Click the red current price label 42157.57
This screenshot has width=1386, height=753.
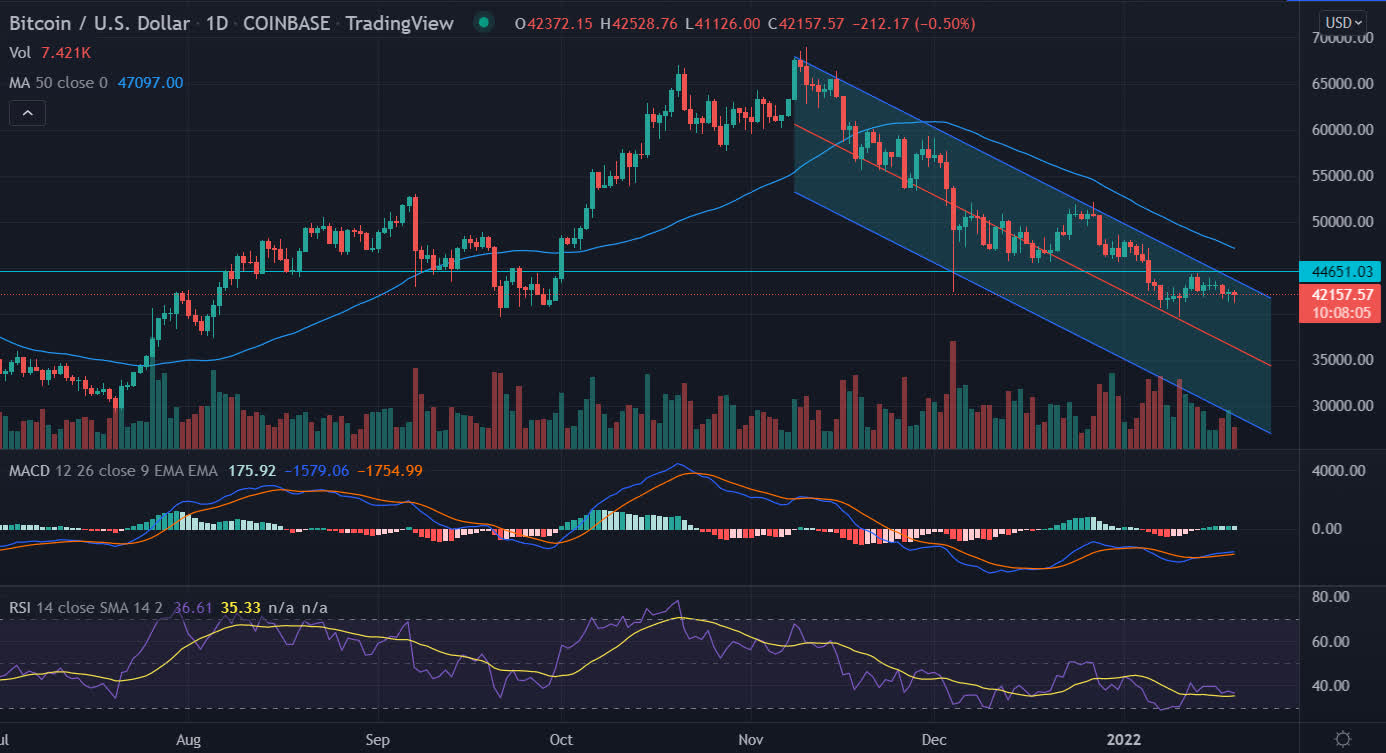(x=1339, y=294)
